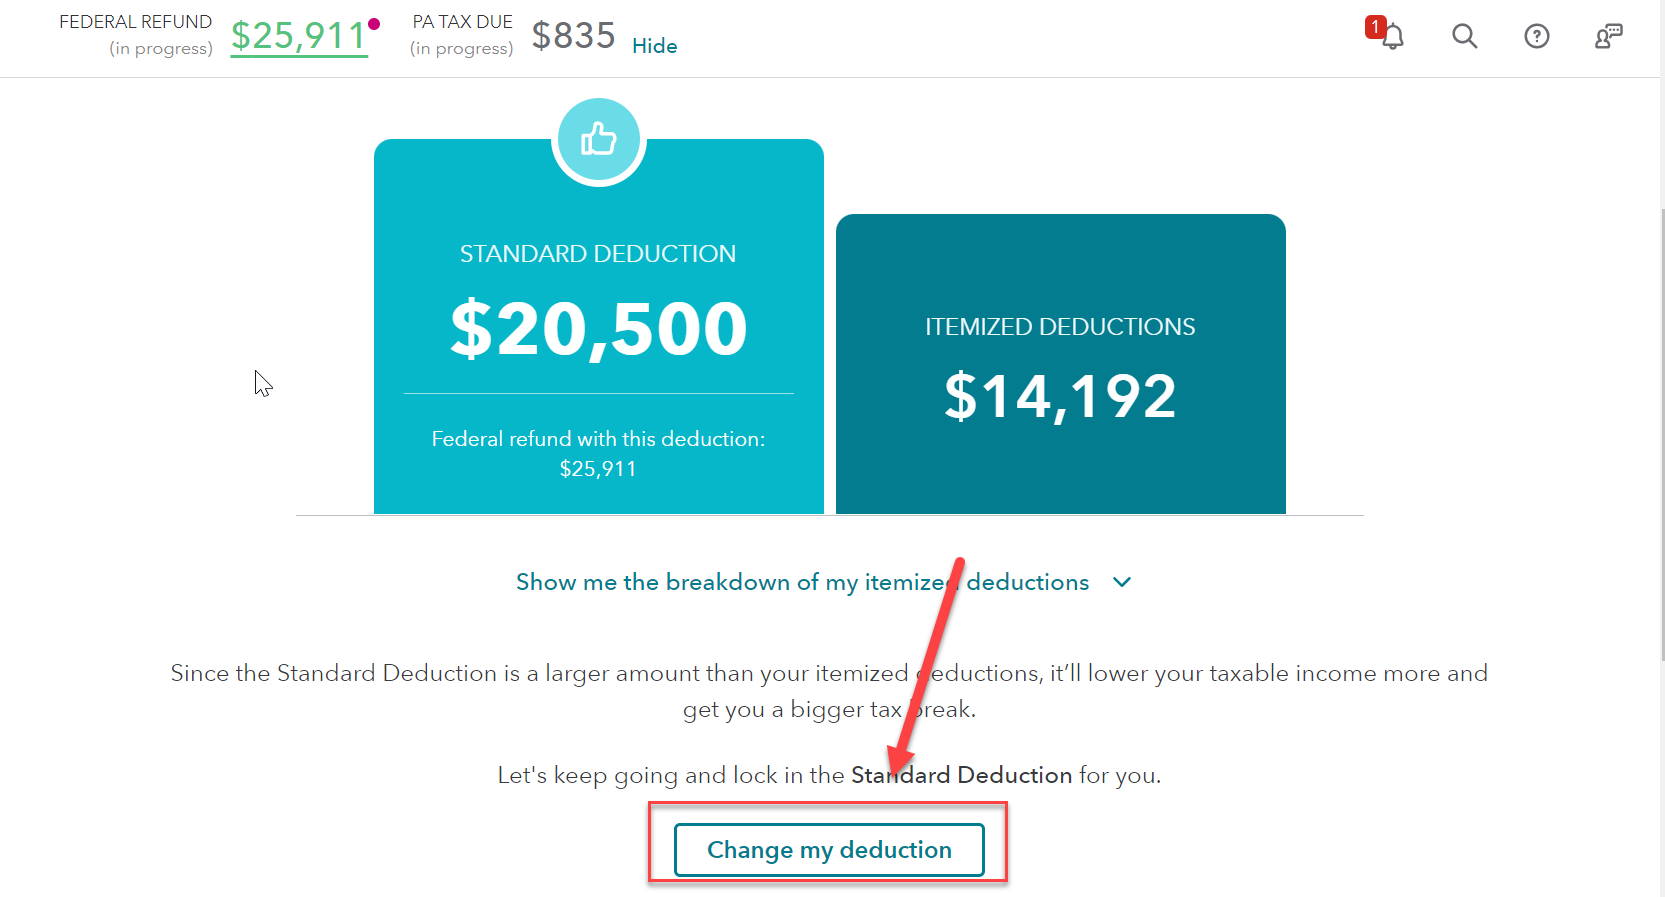Image resolution: width=1665 pixels, height=897 pixels.
Task: Click the FEDERAL REFUND label
Action: [x=135, y=22]
